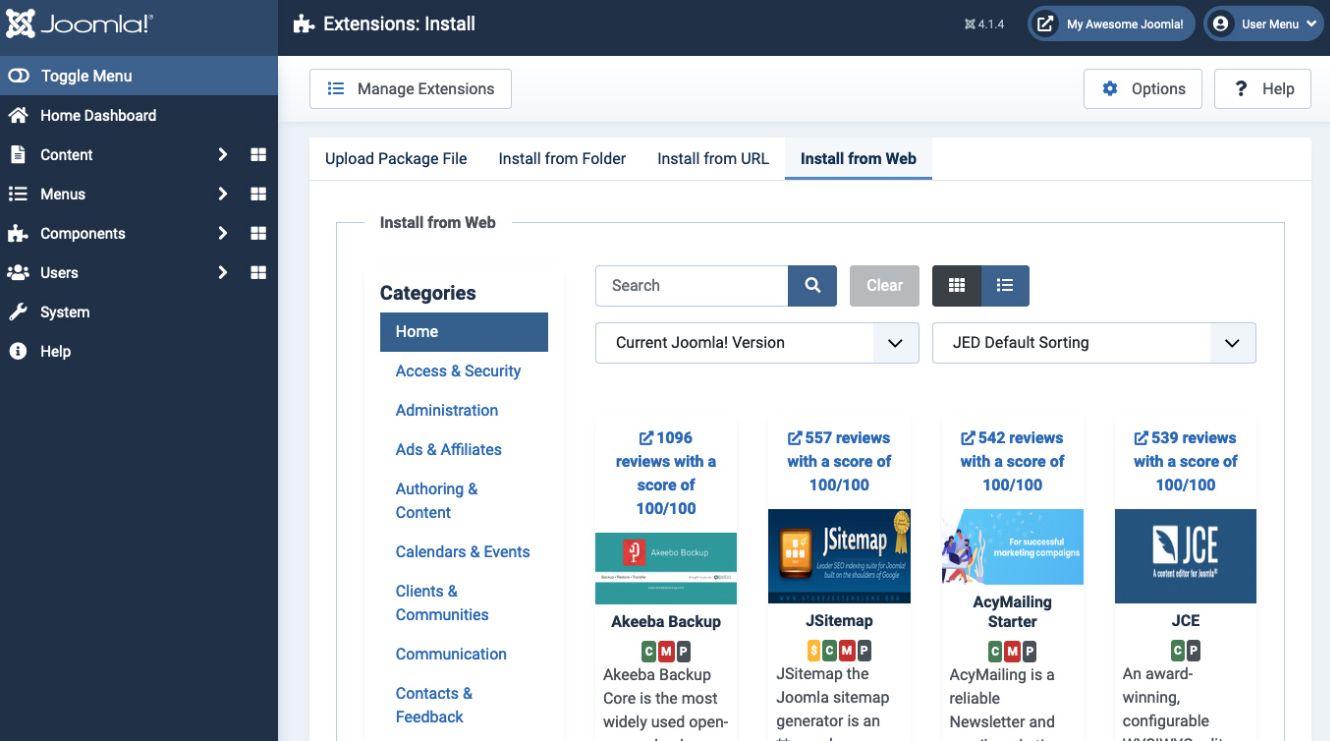Click the gray P badge under JCE
The width and height of the screenshot is (1330, 741).
click(1194, 651)
